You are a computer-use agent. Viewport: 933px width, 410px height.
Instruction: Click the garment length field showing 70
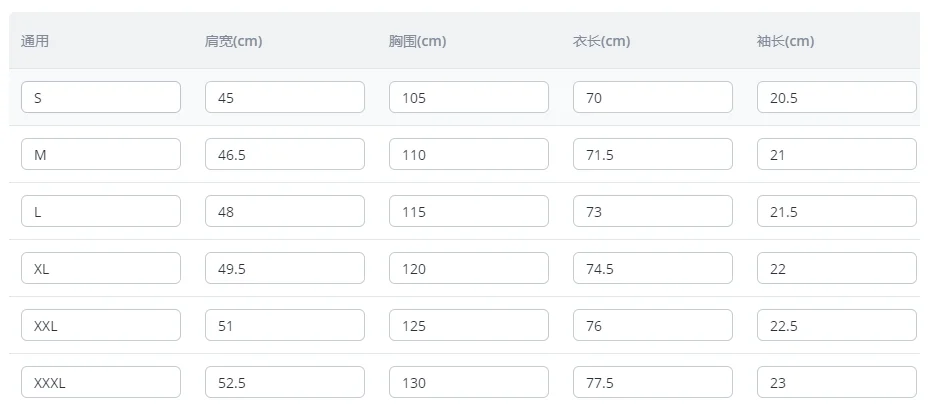652,97
